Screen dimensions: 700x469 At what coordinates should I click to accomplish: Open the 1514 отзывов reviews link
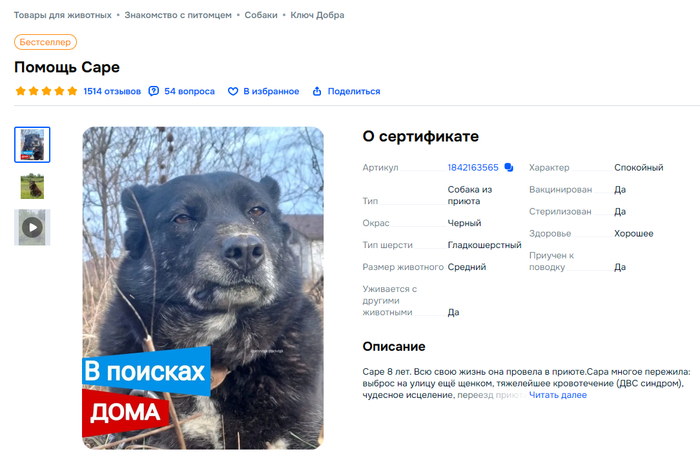tap(112, 91)
